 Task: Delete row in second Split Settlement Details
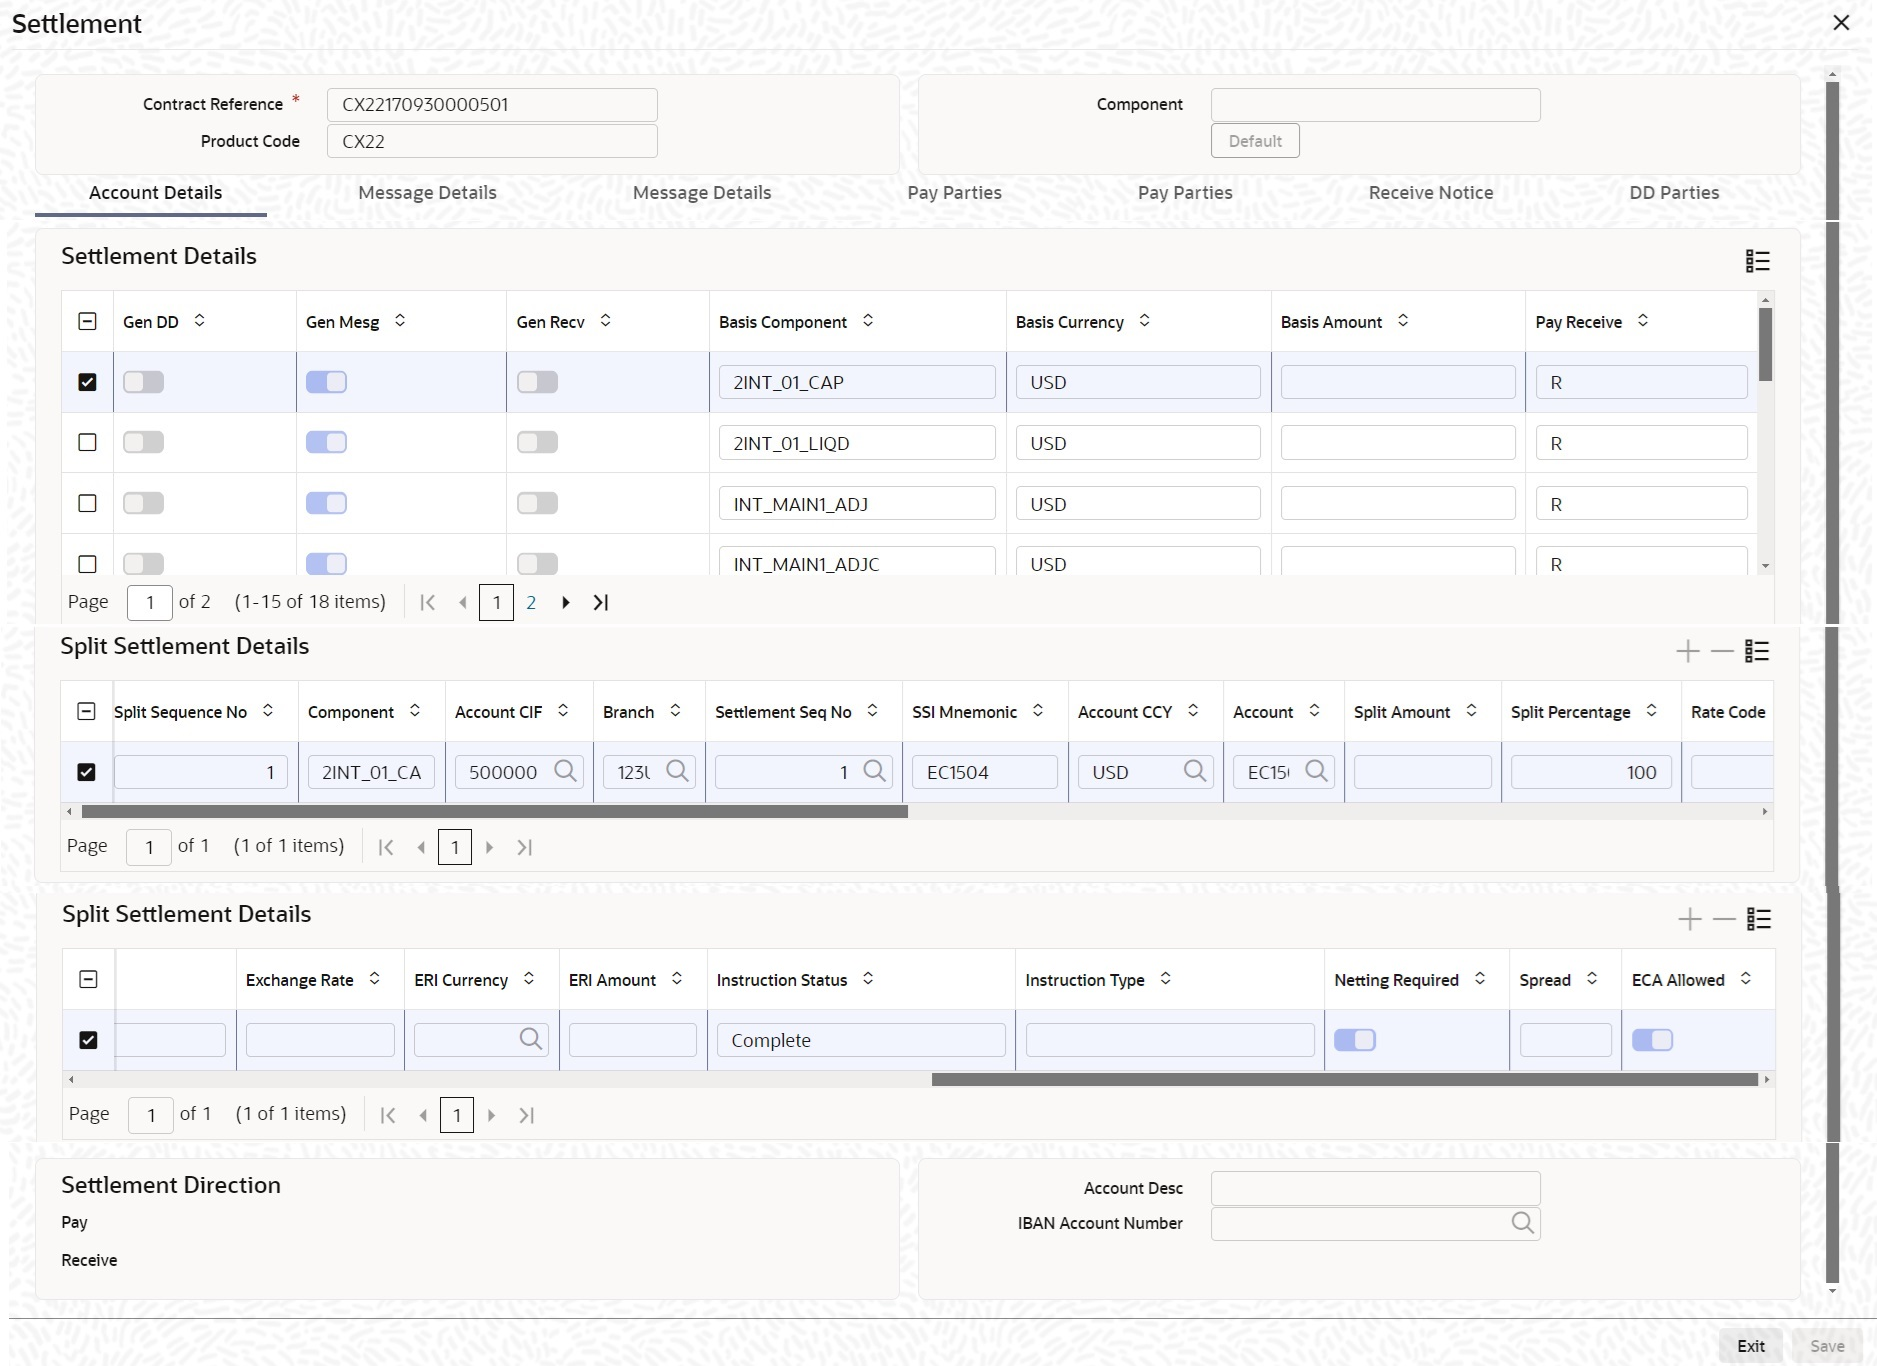(x=1724, y=919)
